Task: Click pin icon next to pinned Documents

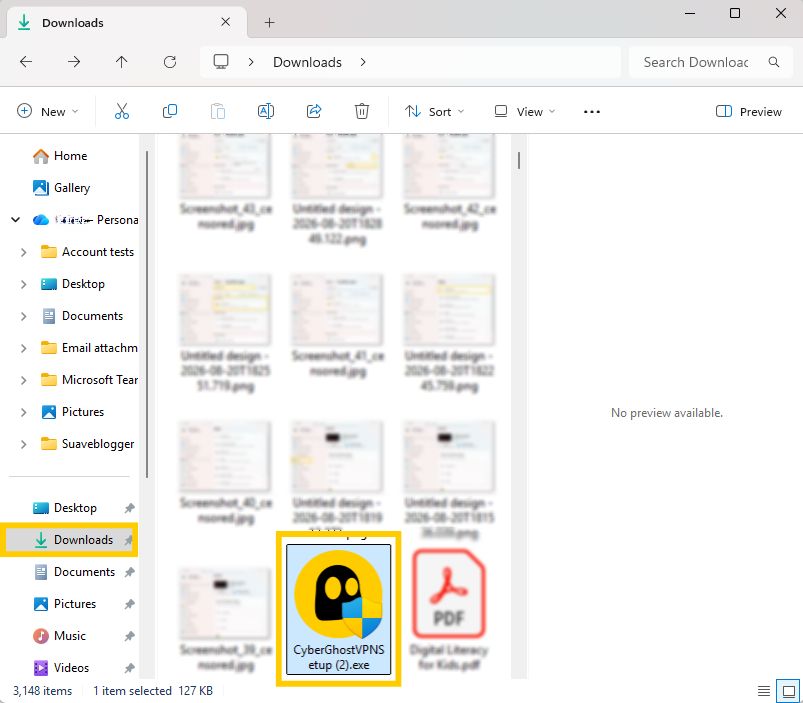Action: coord(130,572)
